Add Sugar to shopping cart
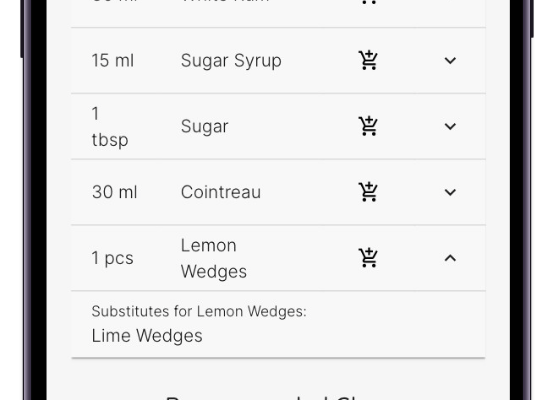 point(368,126)
